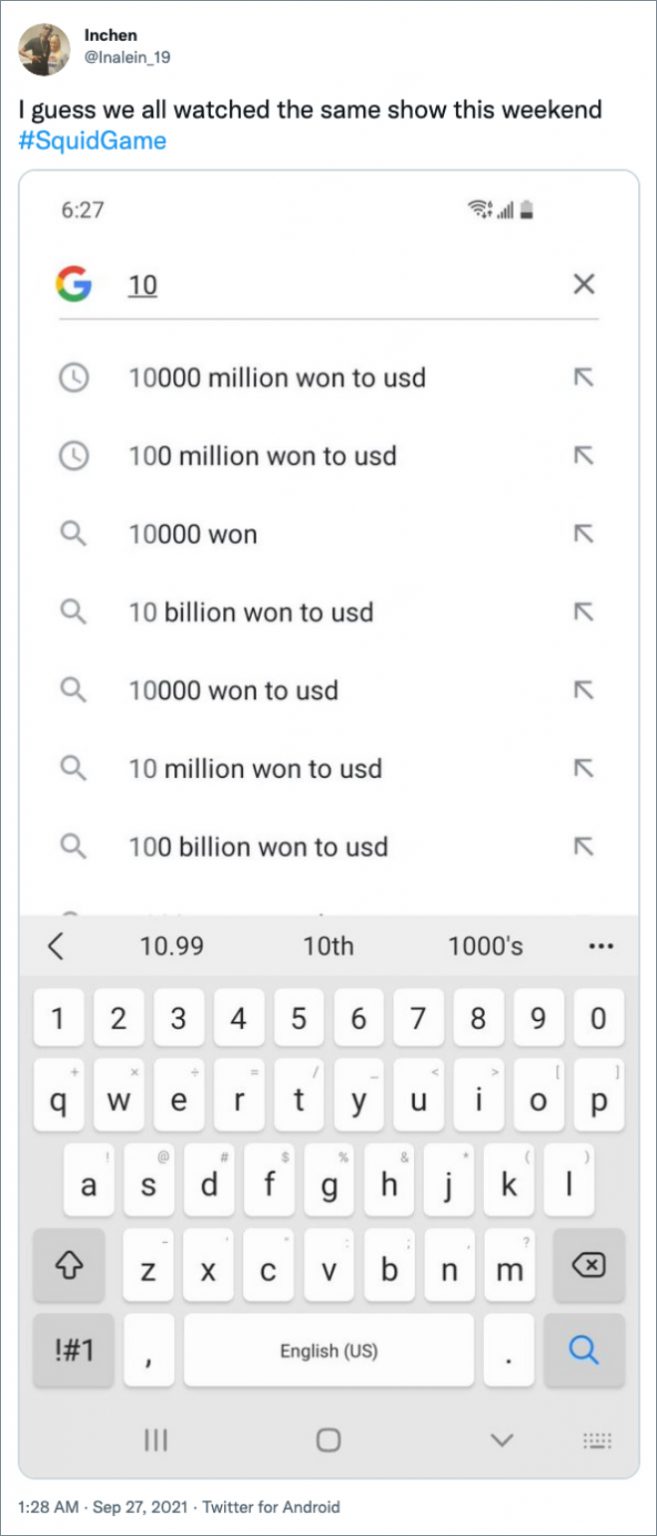
Task: Open Android recent apps navigation icon
Action: pyautogui.click(x=155, y=1440)
